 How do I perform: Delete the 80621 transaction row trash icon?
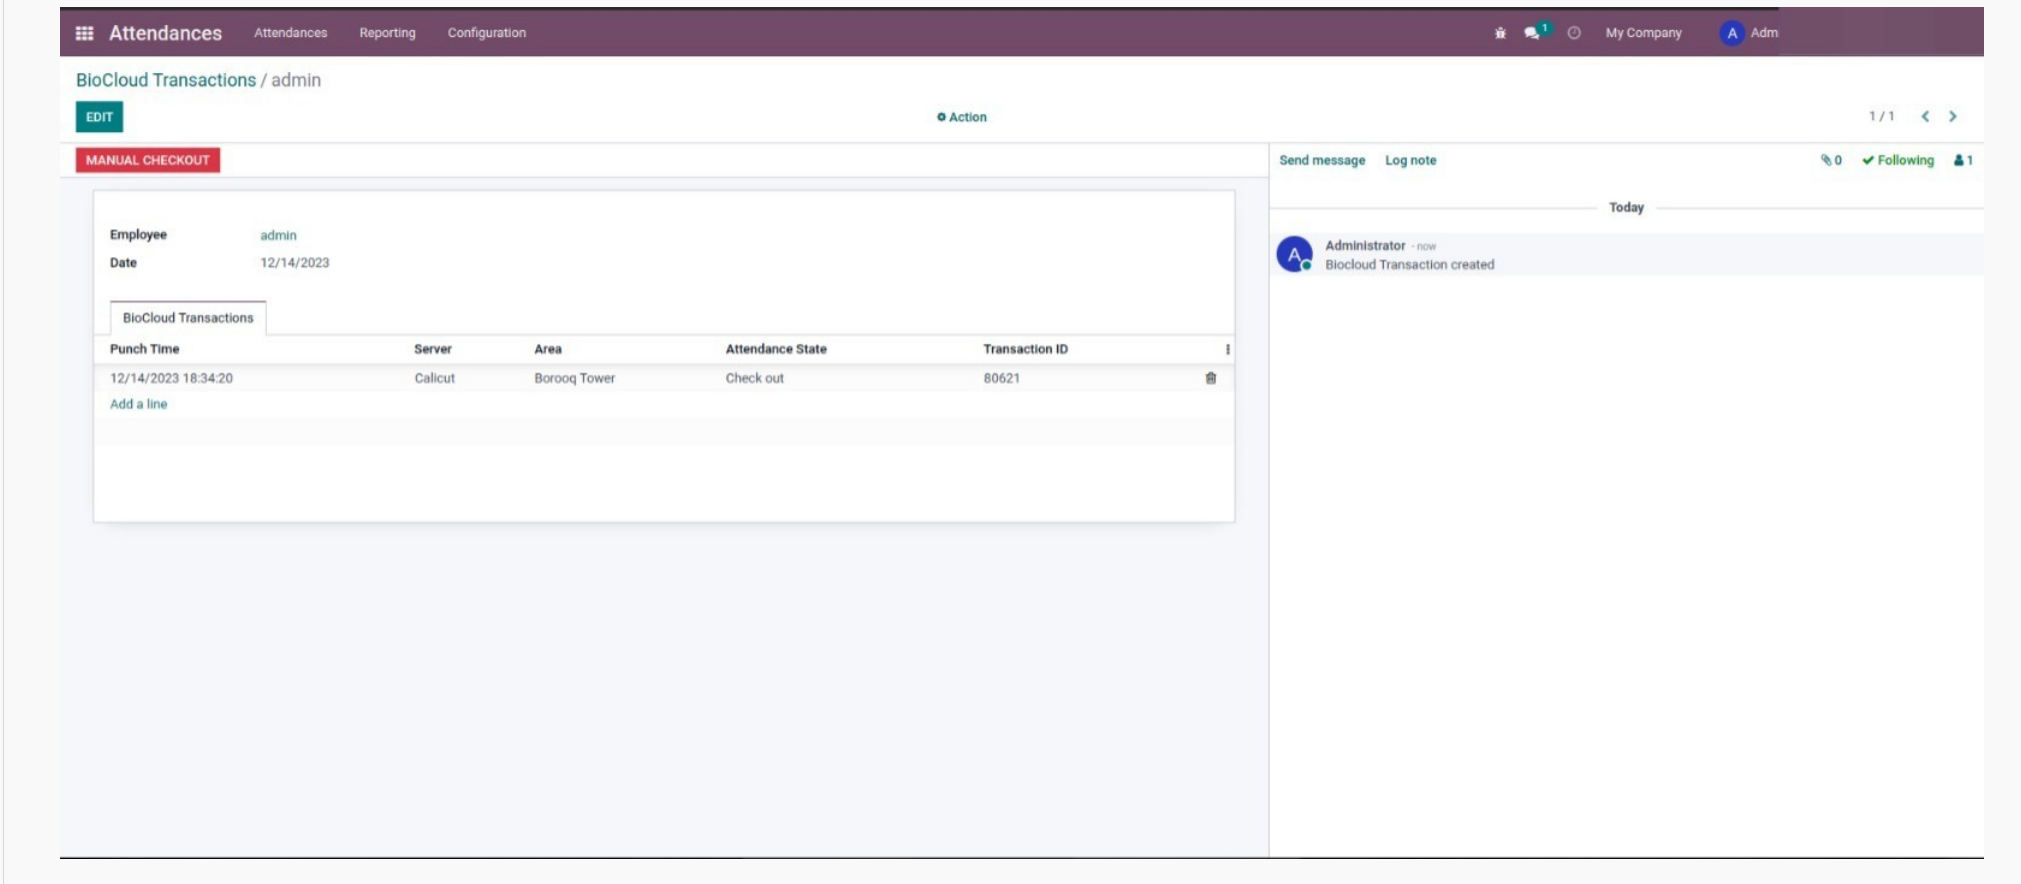coord(1211,378)
